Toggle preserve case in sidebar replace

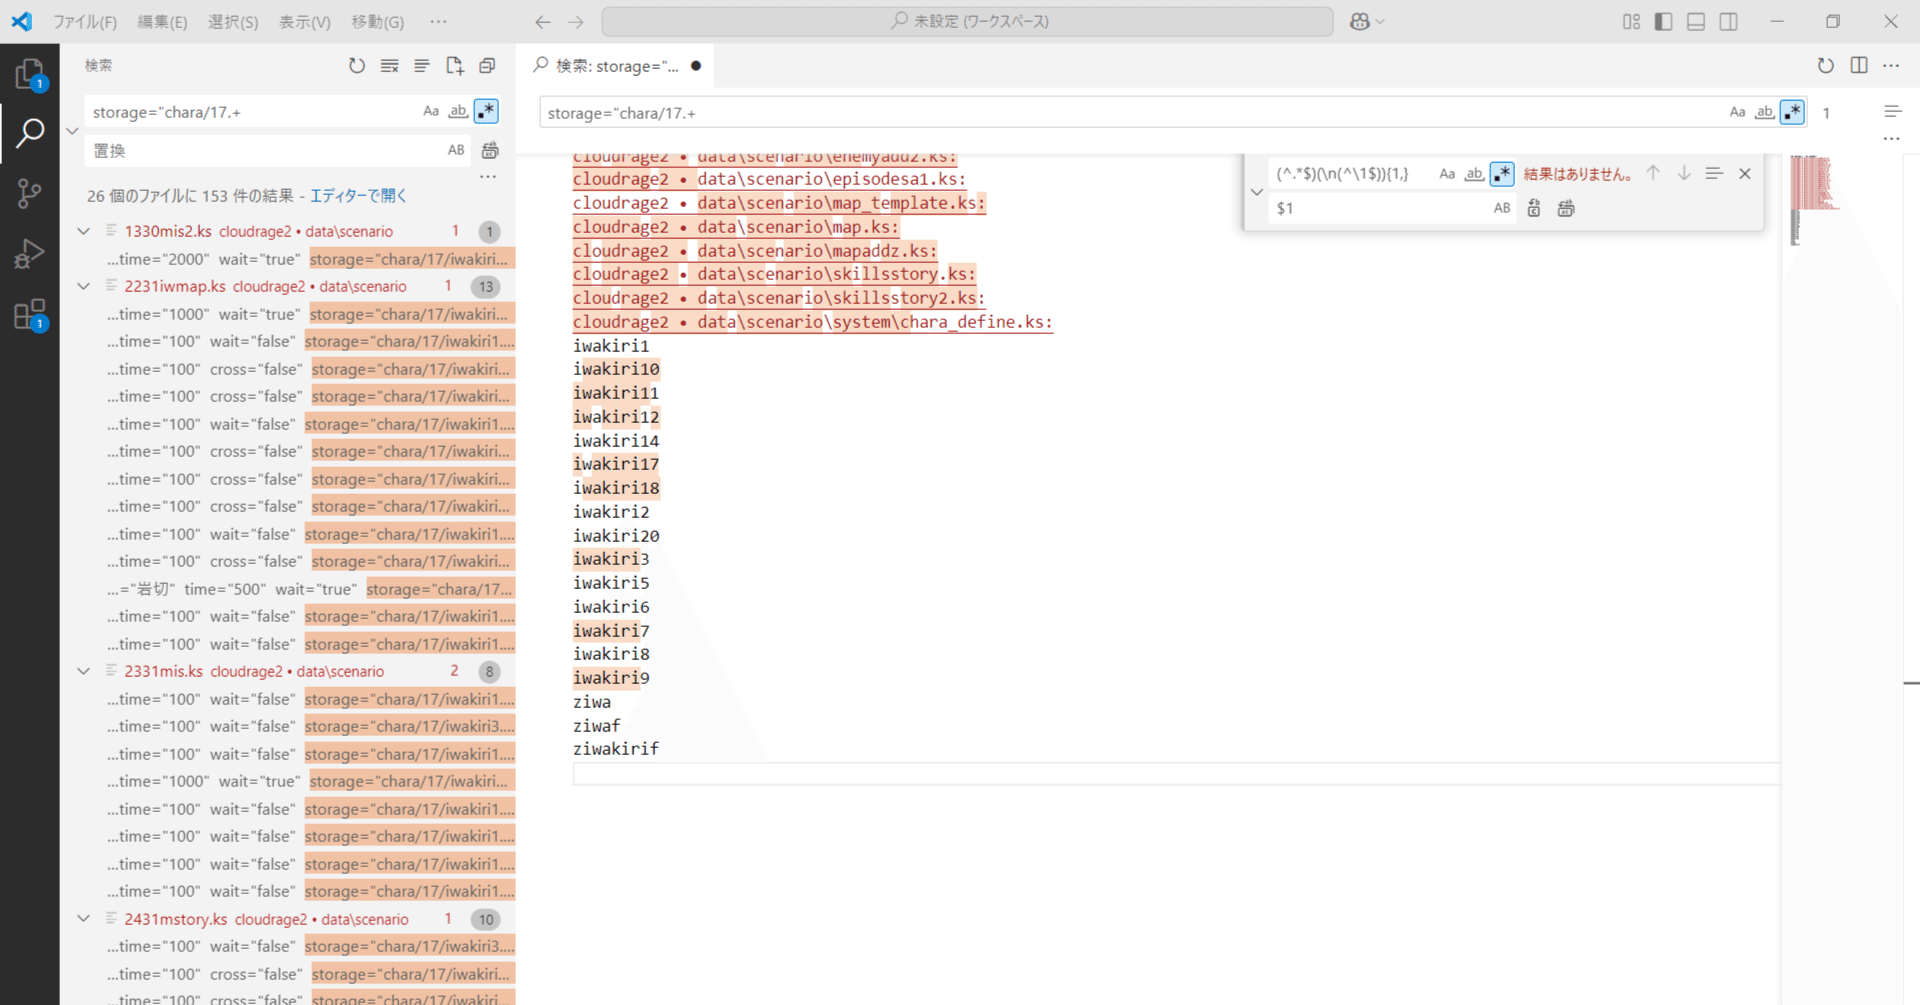[456, 150]
